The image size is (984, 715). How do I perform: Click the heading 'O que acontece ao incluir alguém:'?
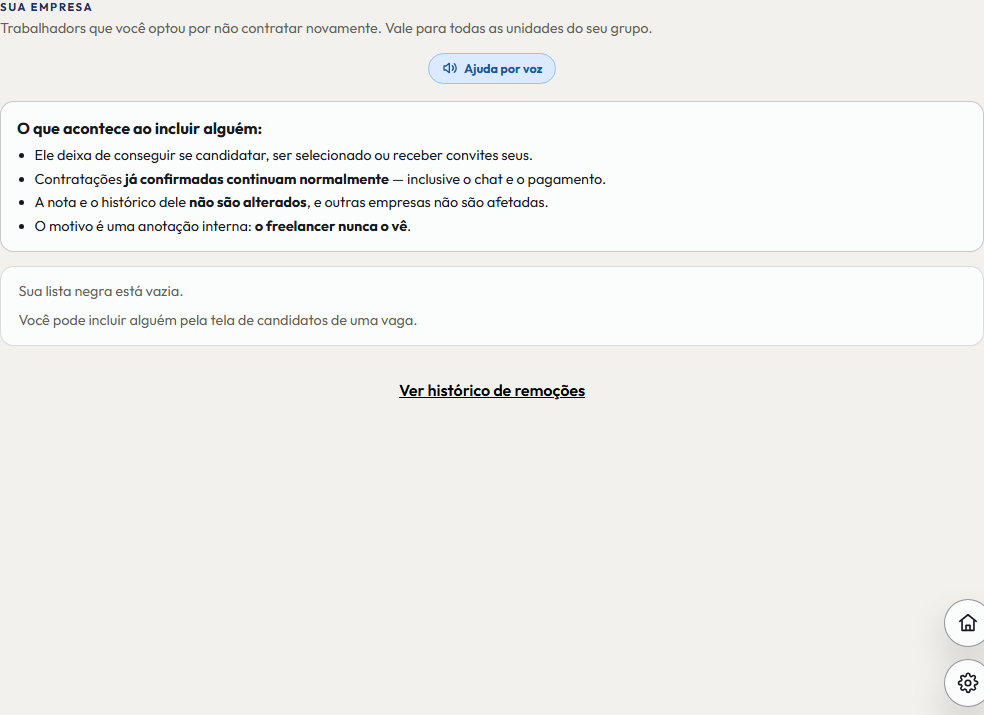point(139,129)
